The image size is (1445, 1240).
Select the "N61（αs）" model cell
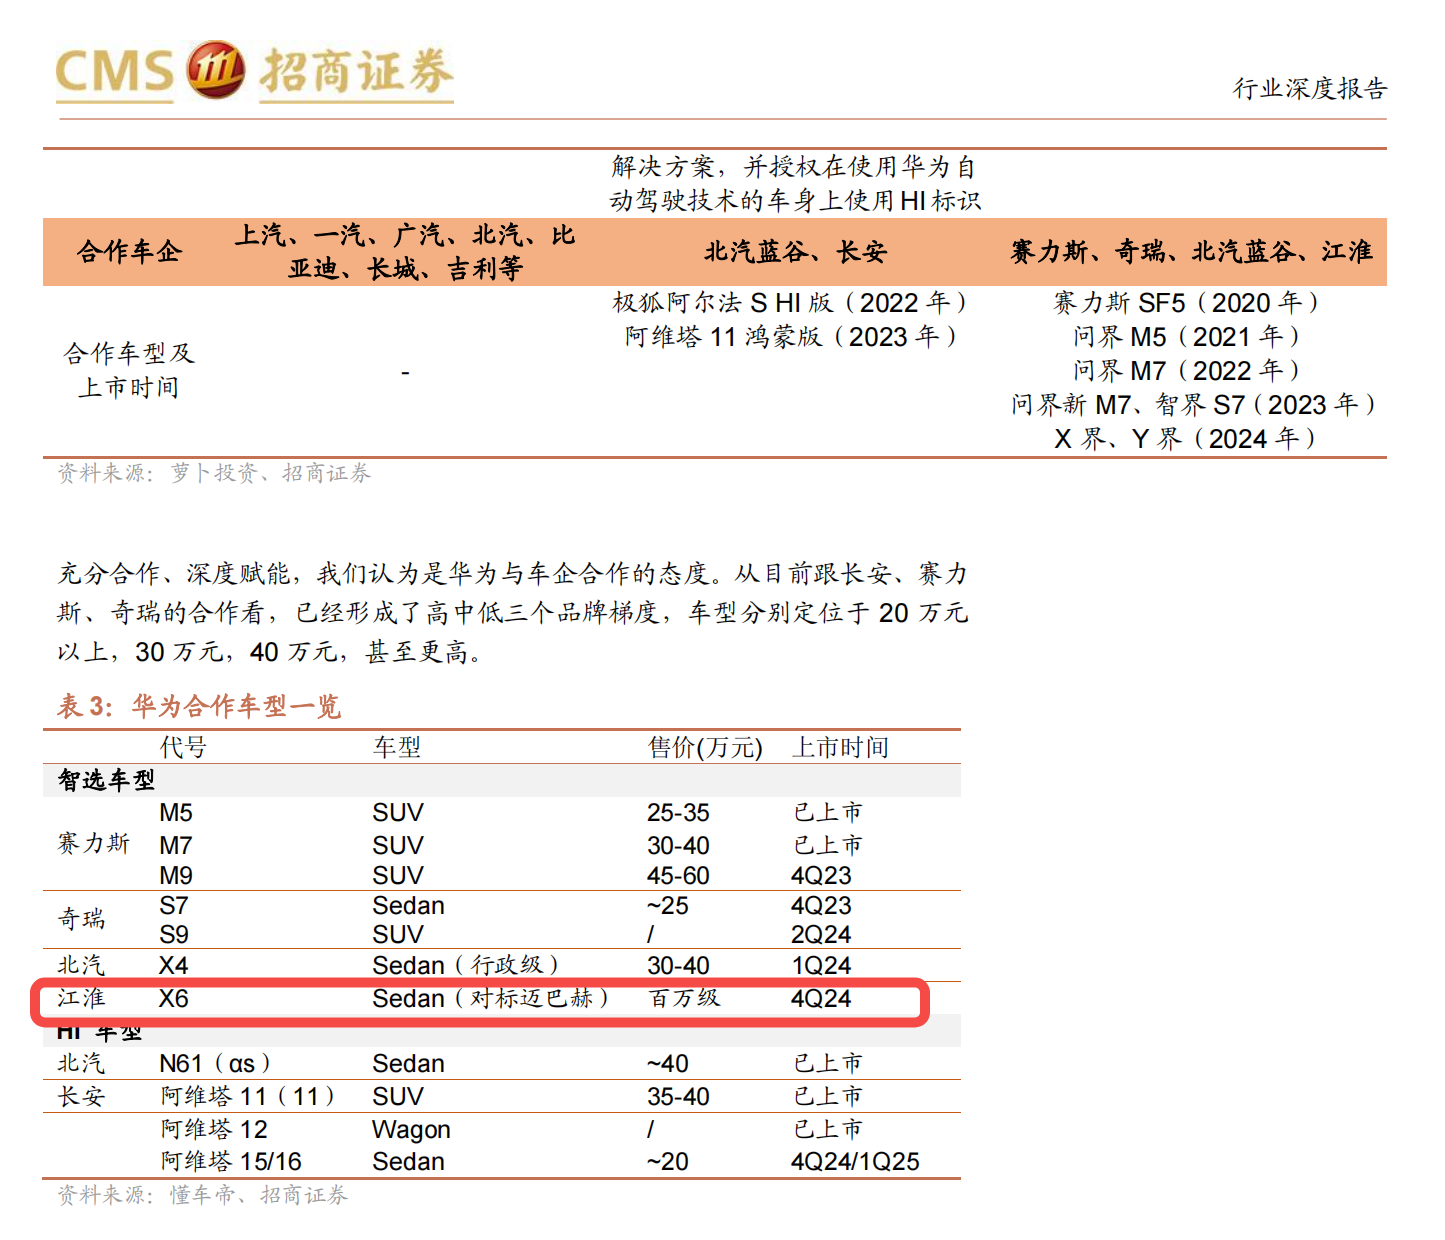[216, 1063]
